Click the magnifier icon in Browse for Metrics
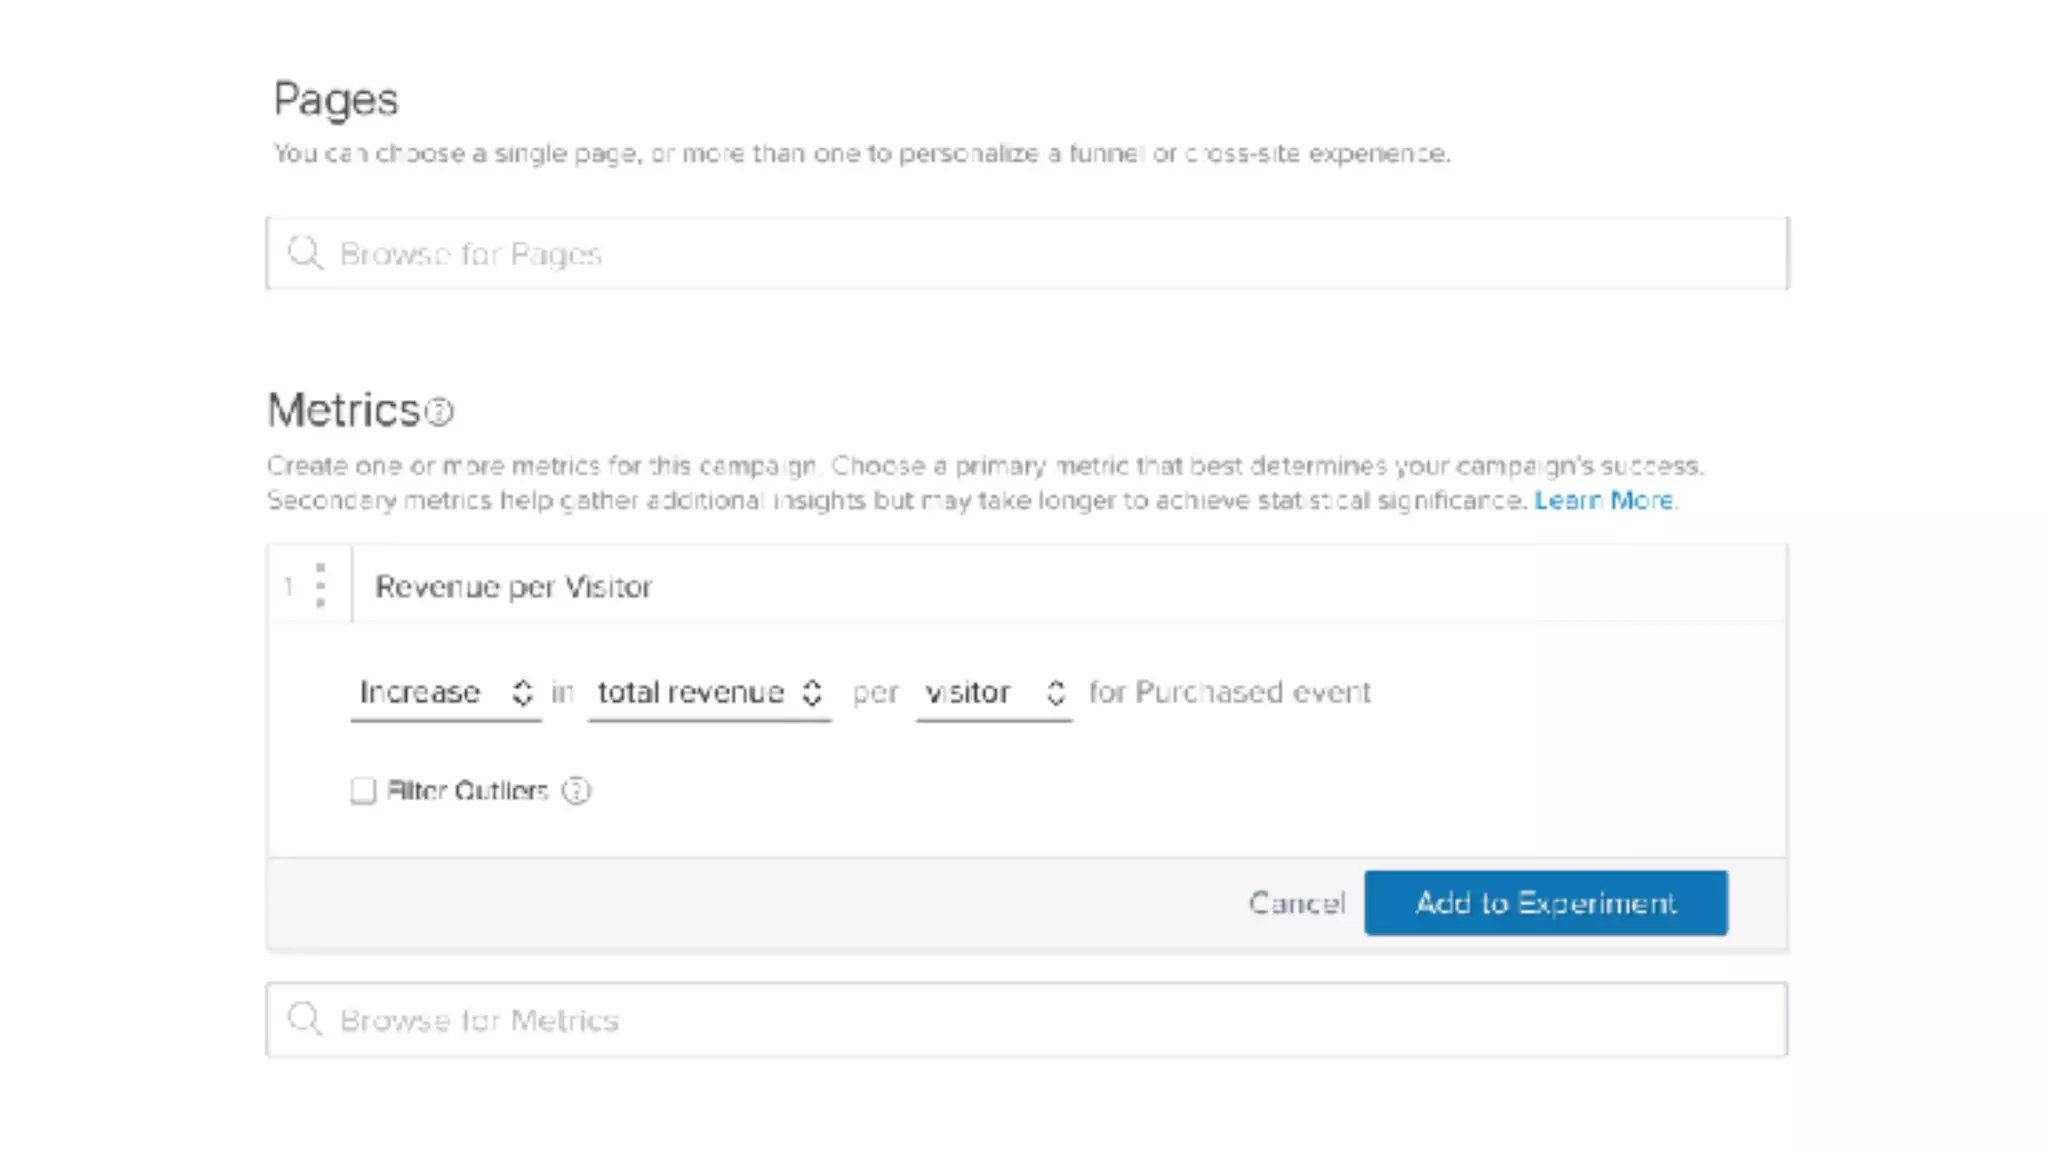Viewport: 2048px width, 1152px height. click(304, 1019)
